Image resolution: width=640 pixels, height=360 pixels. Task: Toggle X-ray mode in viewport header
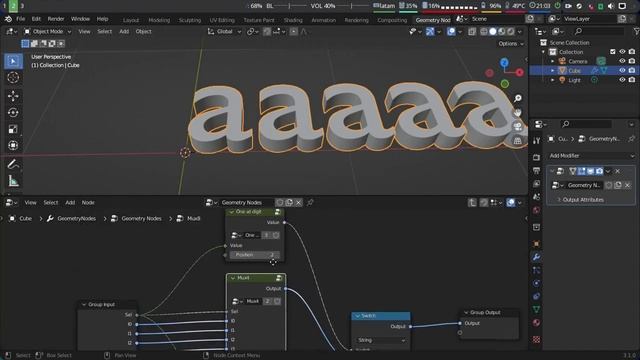472,31
